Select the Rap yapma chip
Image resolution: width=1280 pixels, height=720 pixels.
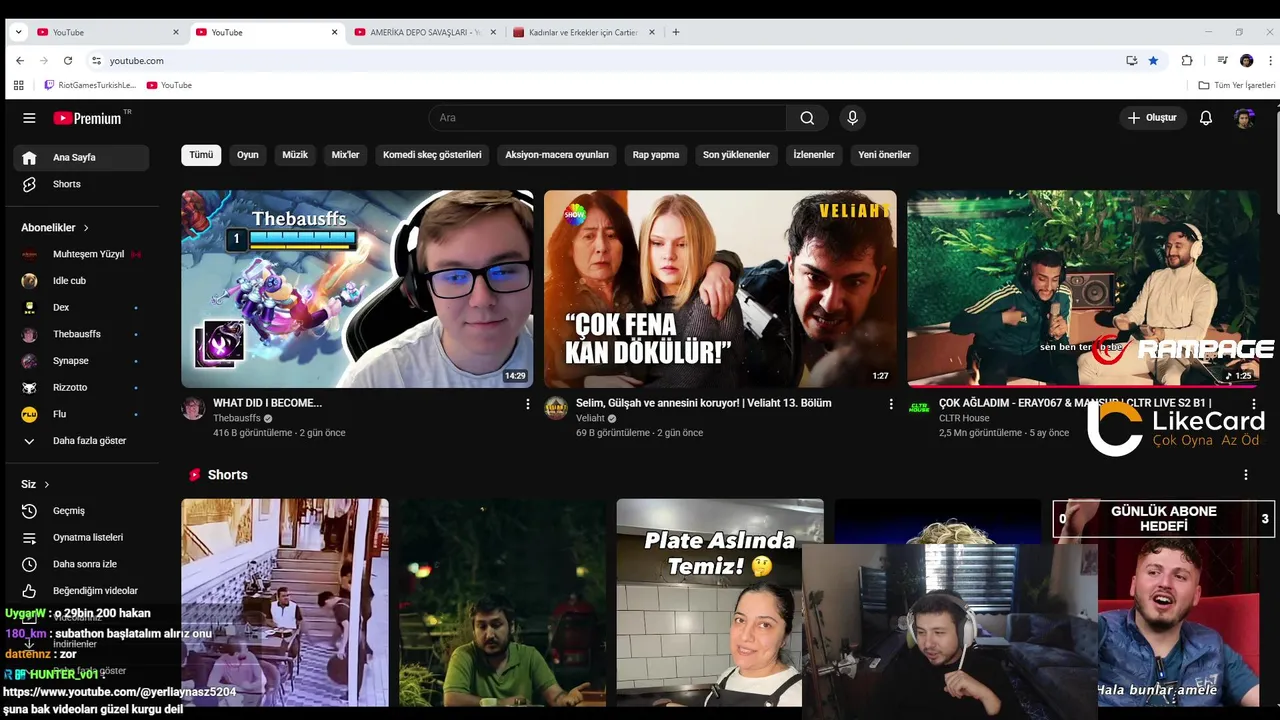[656, 155]
